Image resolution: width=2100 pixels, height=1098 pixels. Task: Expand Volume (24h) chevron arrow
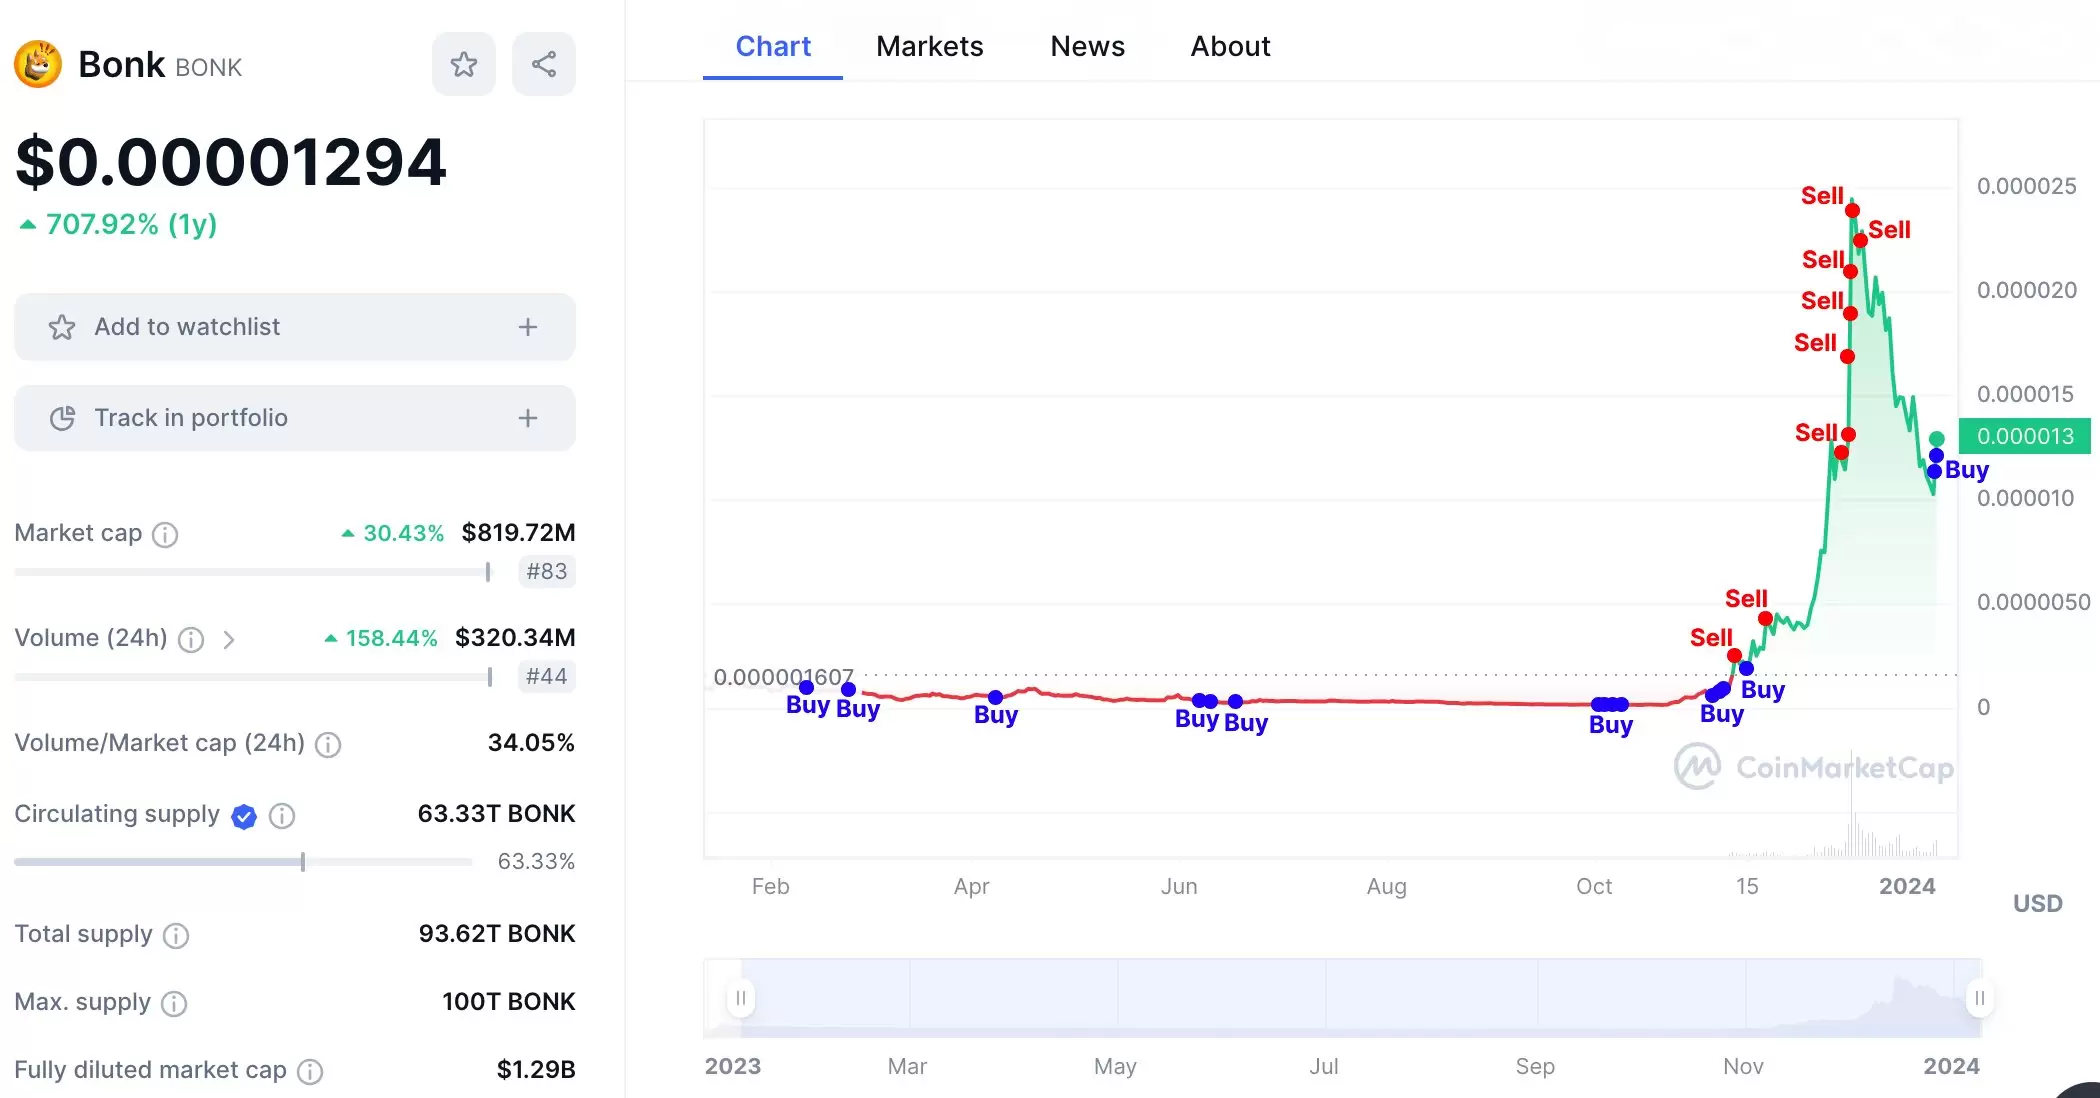click(x=229, y=640)
